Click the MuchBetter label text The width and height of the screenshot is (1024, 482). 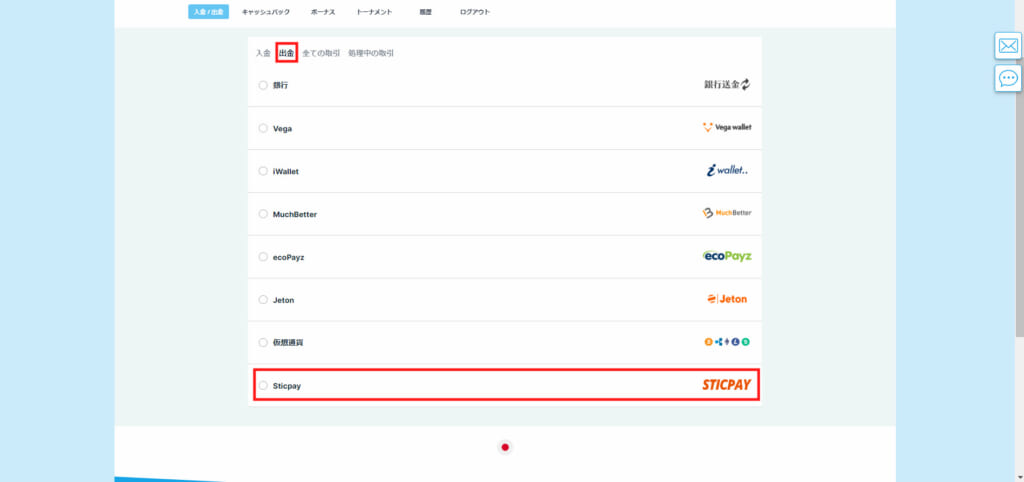(x=295, y=214)
